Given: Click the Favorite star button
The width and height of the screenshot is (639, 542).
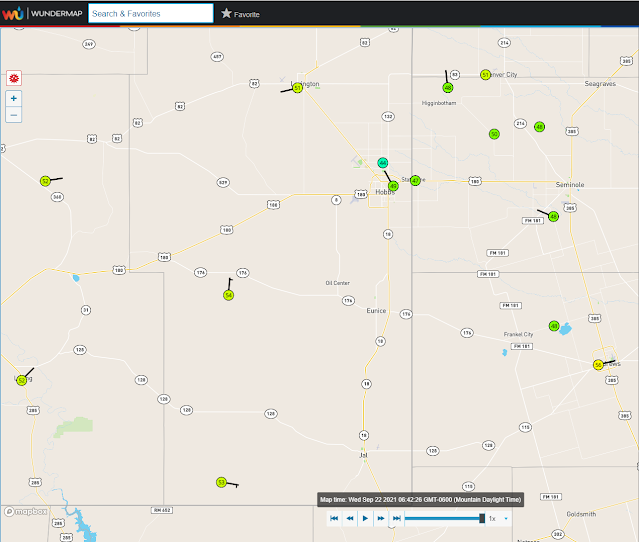Looking at the screenshot, I should pos(240,14).
